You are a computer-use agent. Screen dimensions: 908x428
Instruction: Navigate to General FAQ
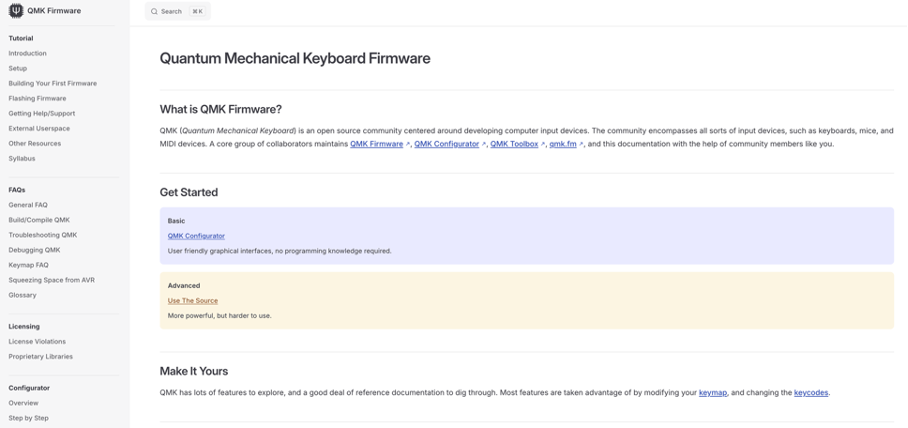pos(28,205)
